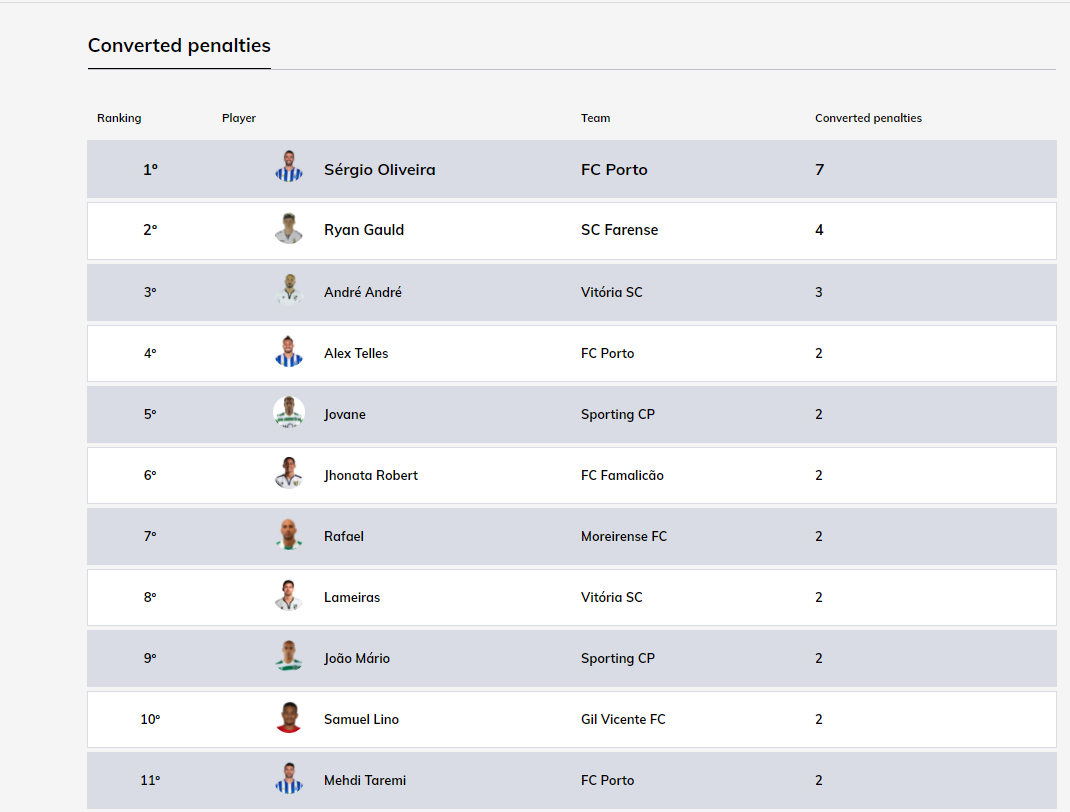Open the Sérgio Oliveira player name link

tap(379, 170)
